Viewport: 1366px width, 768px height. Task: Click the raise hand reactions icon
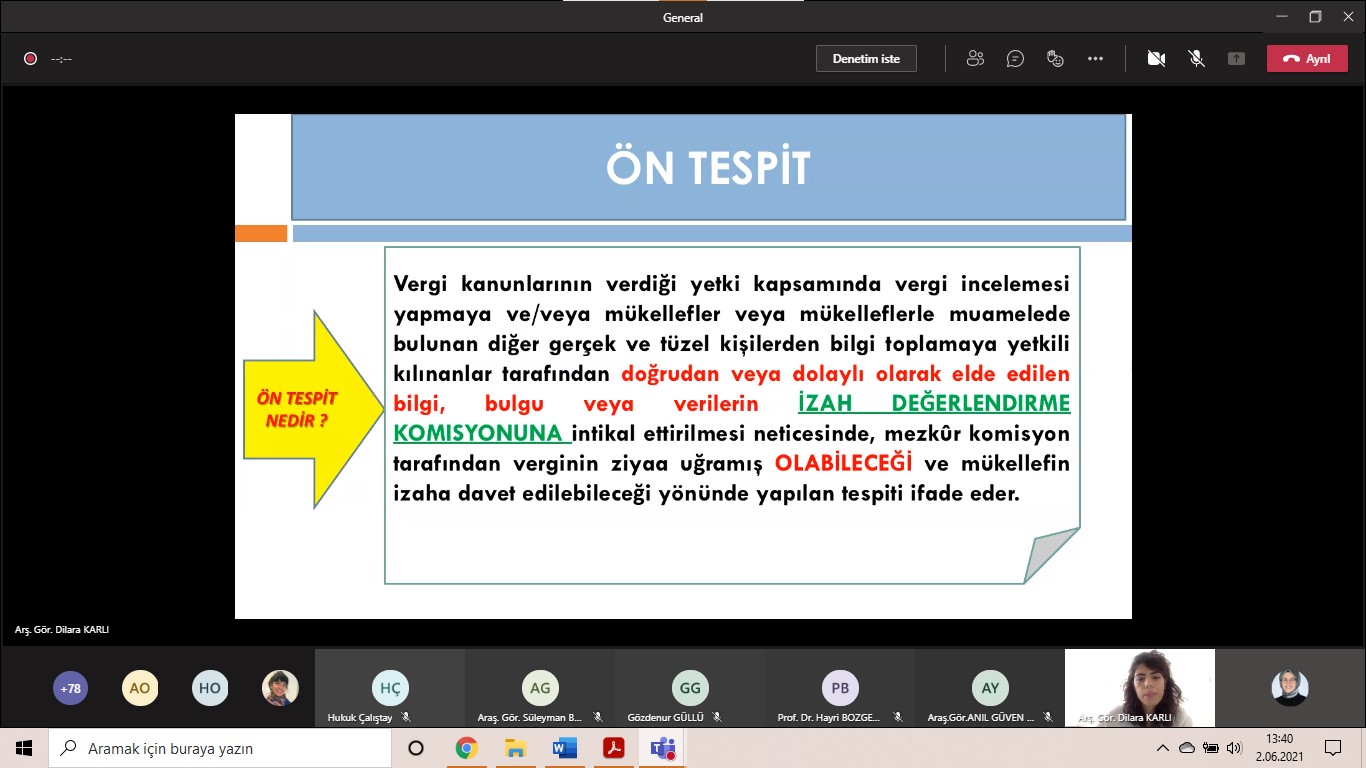1055,59
